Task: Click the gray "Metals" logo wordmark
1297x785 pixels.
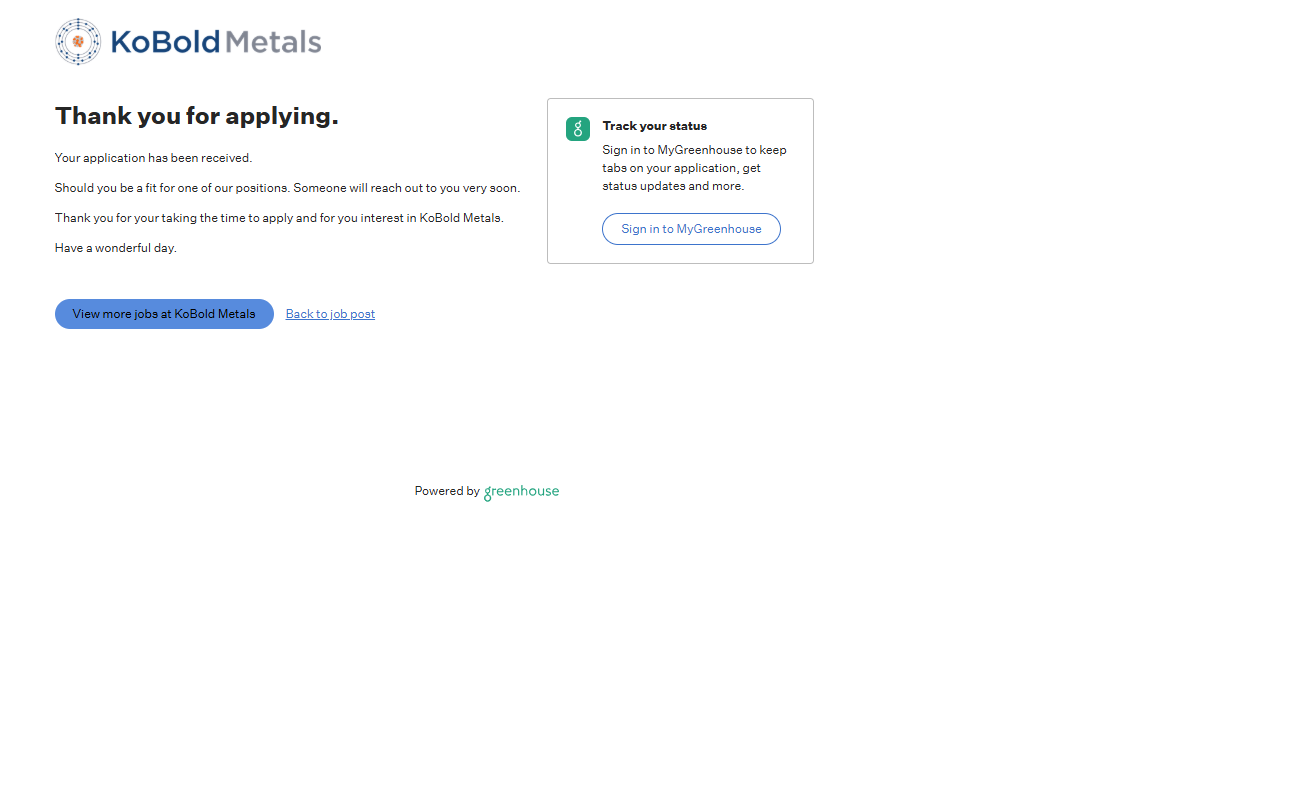Action: (273, 42)
